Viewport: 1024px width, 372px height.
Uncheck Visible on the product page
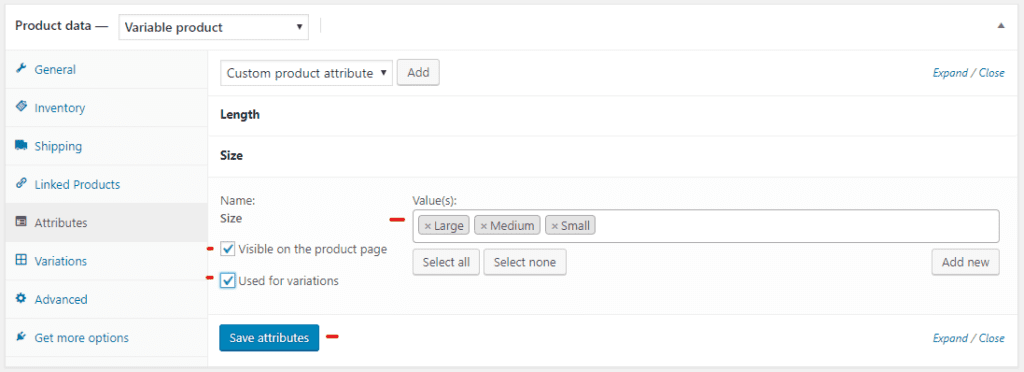click(x=228, y=249)
